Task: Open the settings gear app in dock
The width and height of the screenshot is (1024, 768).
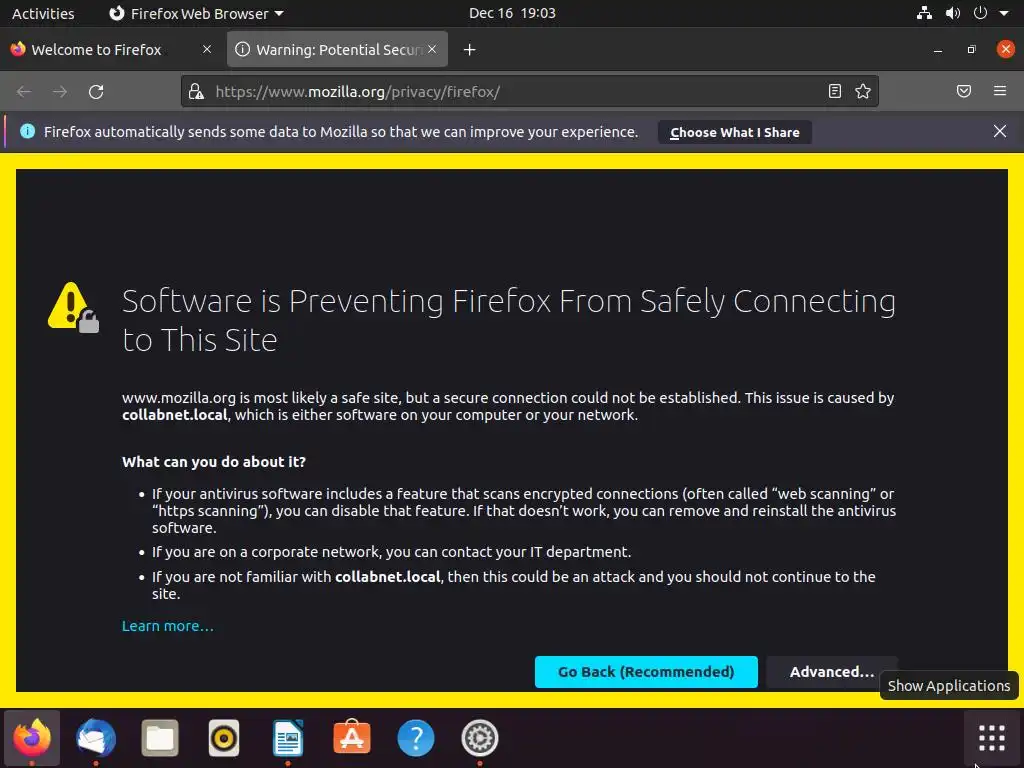Action: [479, 738]
